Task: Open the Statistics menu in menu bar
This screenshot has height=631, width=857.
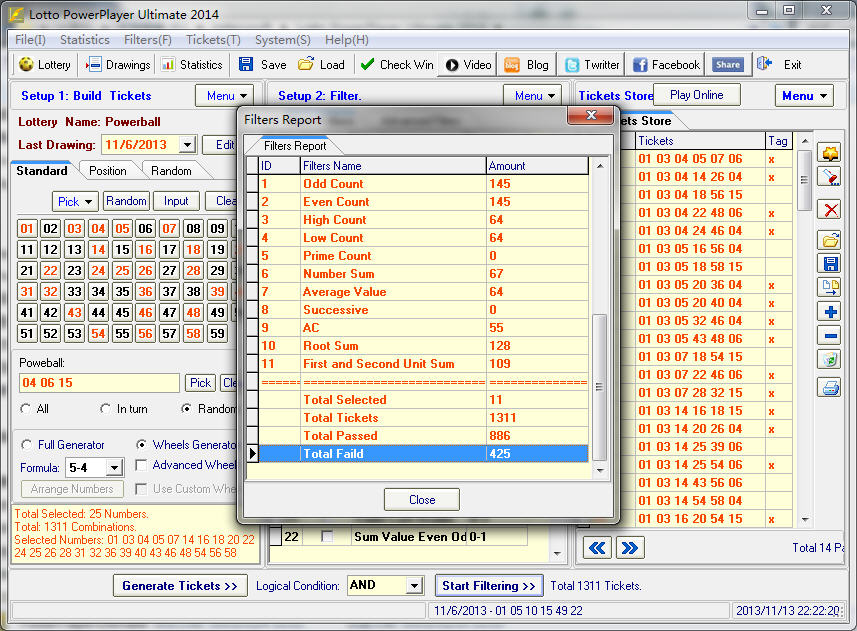Action: 85,40
